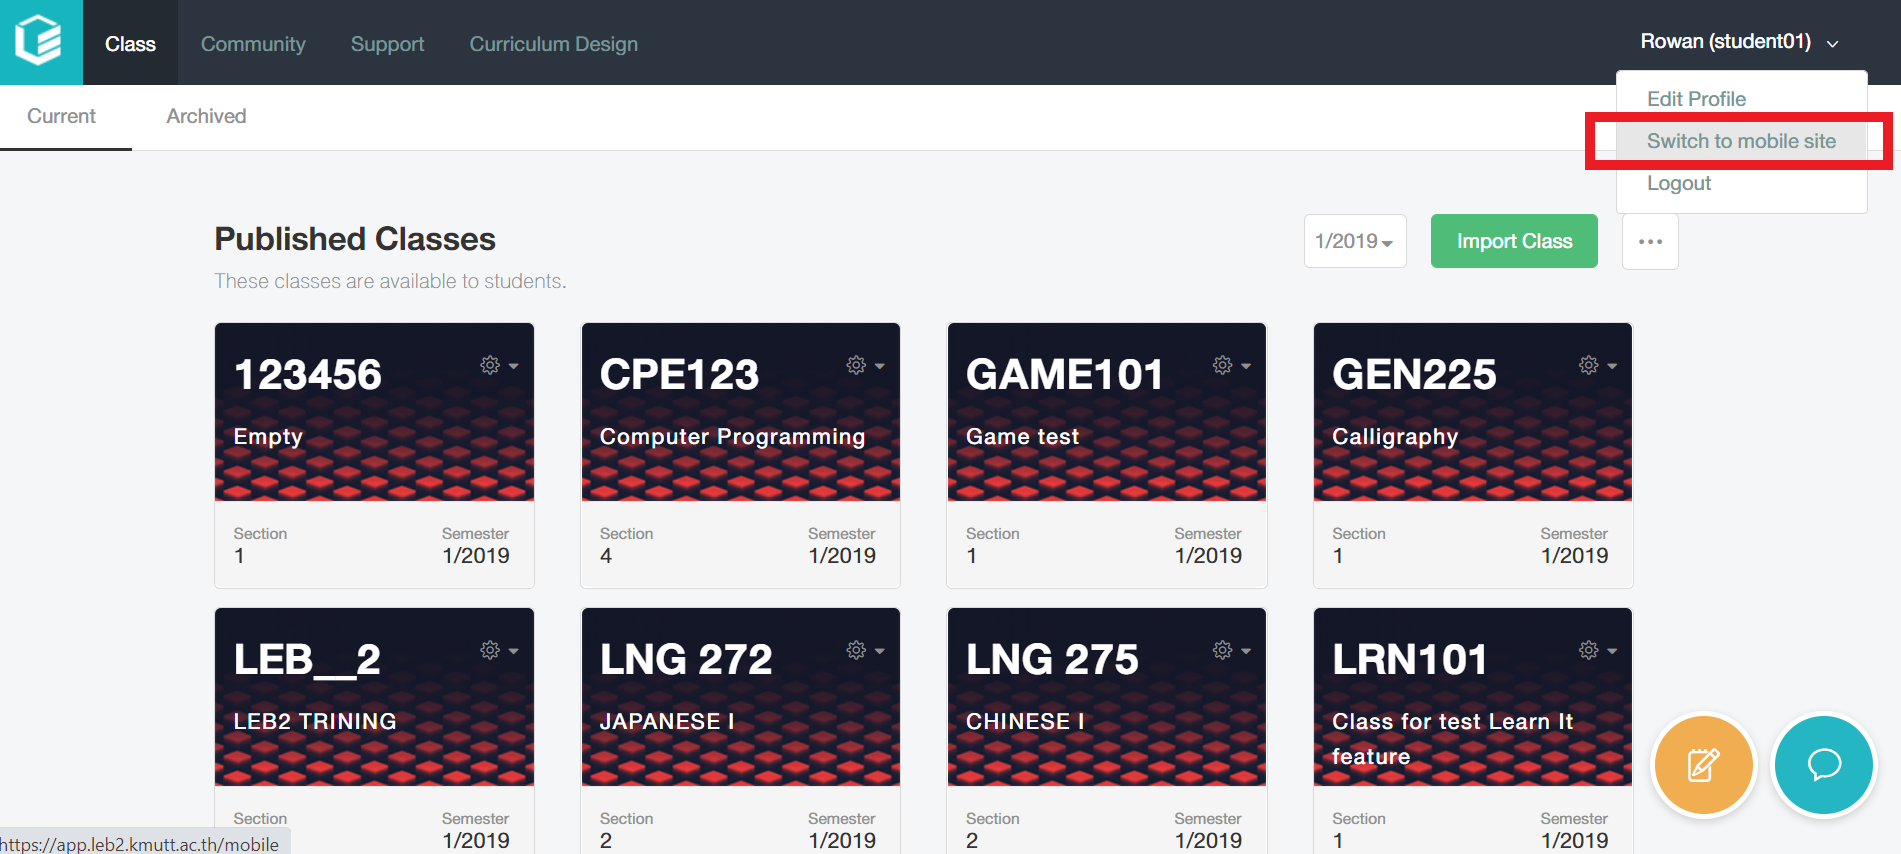The image size is (1901, 854).
Task: Expand caret next to LNG 272 gear
Action: click(x=879, y=651)
